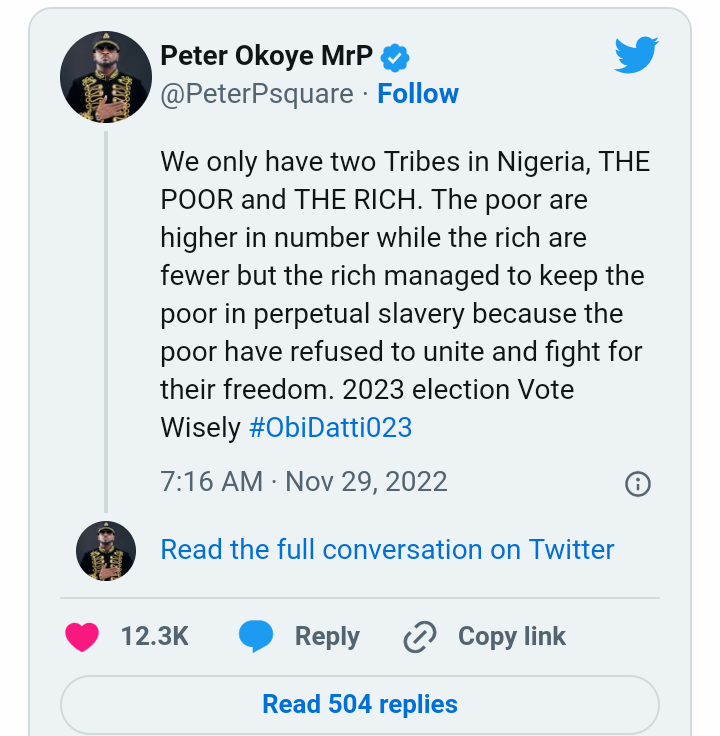
Task: Like the tweet with the heart icon
Action: [x=82, y=637]
